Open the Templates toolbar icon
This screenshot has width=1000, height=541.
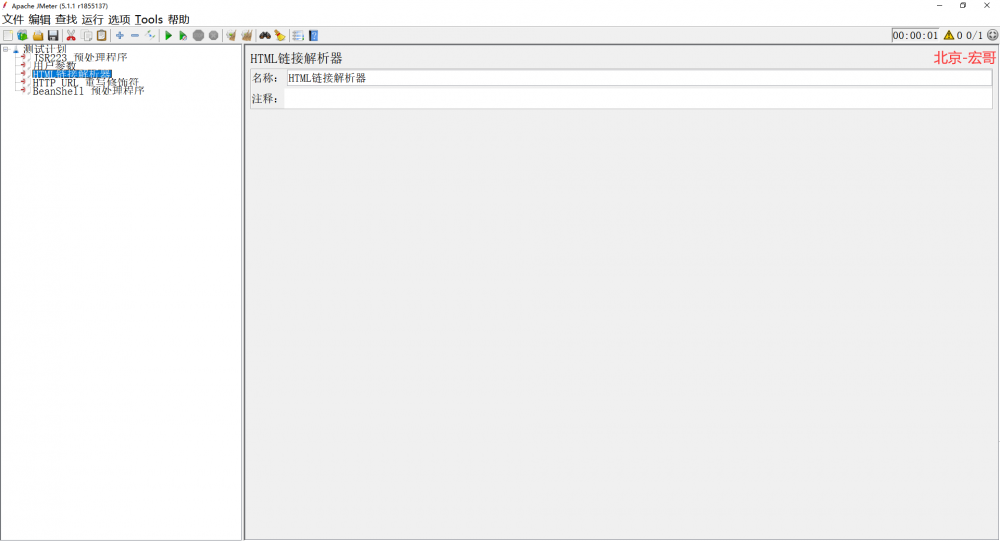tap(23, 36)
